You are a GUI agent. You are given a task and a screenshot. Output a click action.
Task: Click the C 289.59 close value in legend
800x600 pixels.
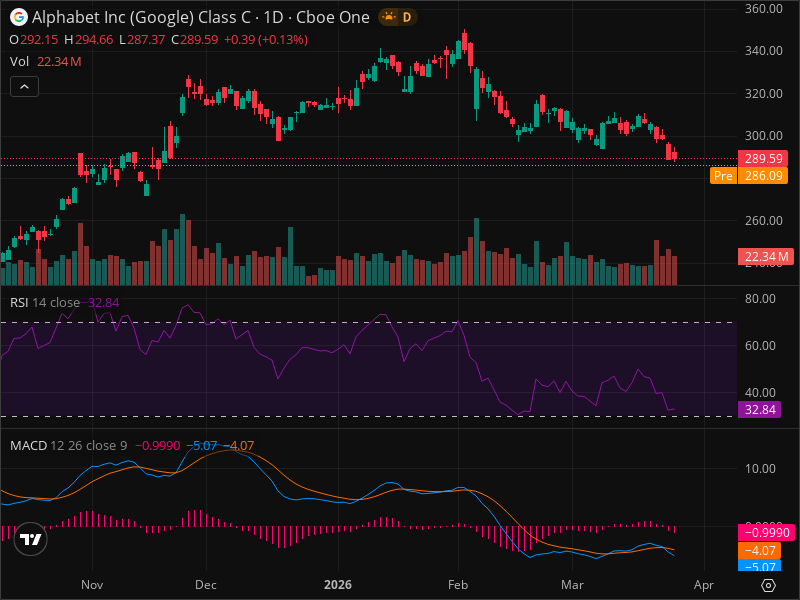[195, 40]
